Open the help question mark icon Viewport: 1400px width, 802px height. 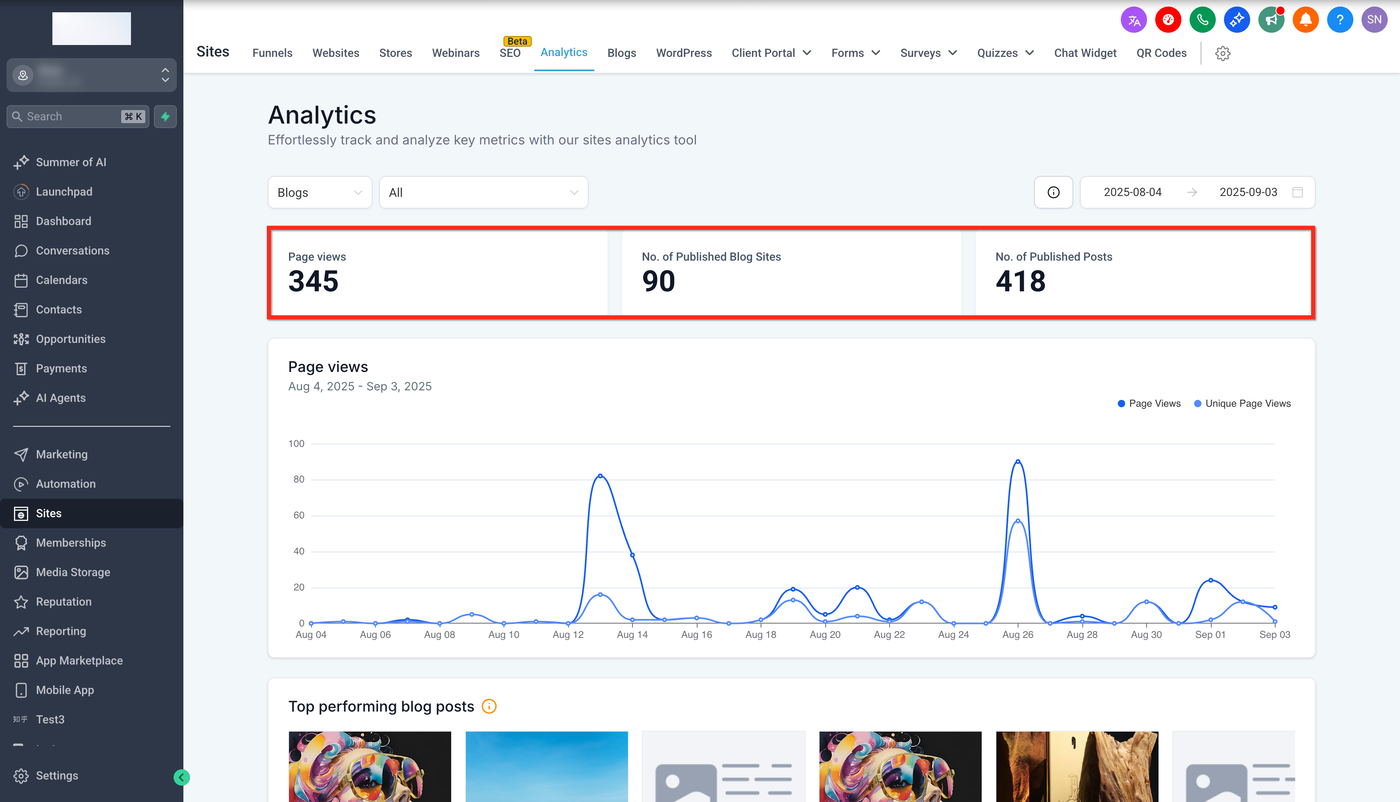1340,19
